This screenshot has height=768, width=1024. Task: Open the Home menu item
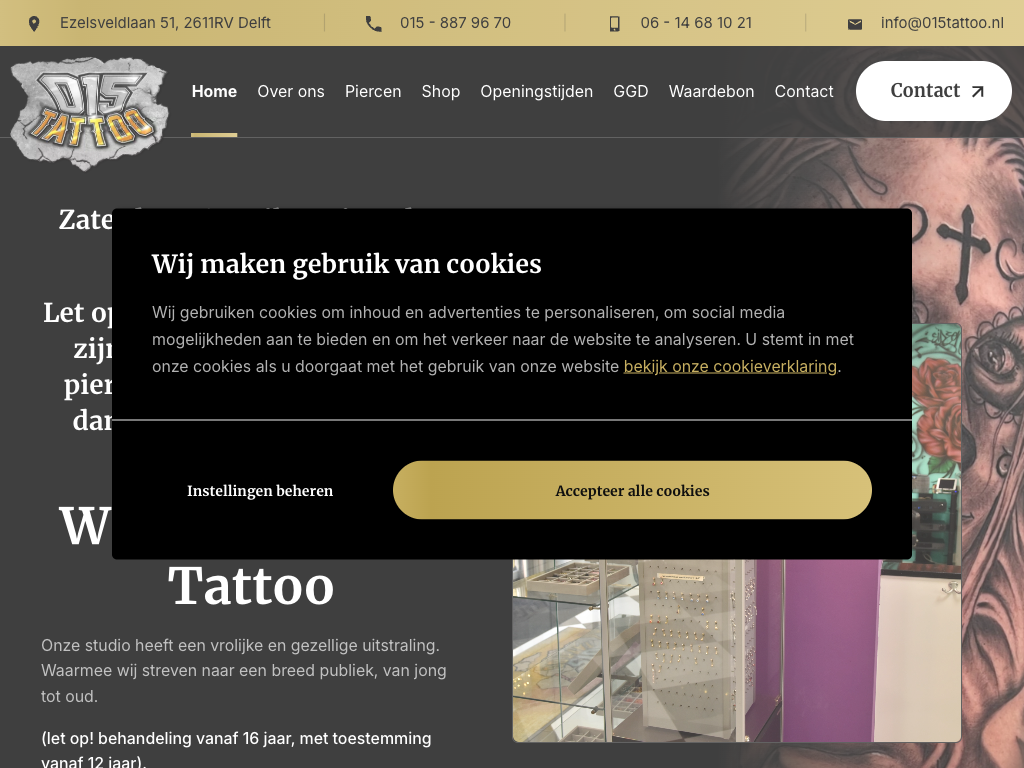click(214, 91)
